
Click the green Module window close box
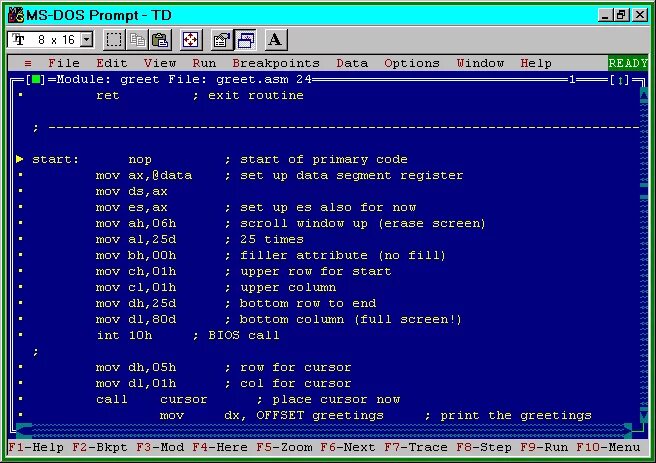pyautogui.click(x=36, y=79)
